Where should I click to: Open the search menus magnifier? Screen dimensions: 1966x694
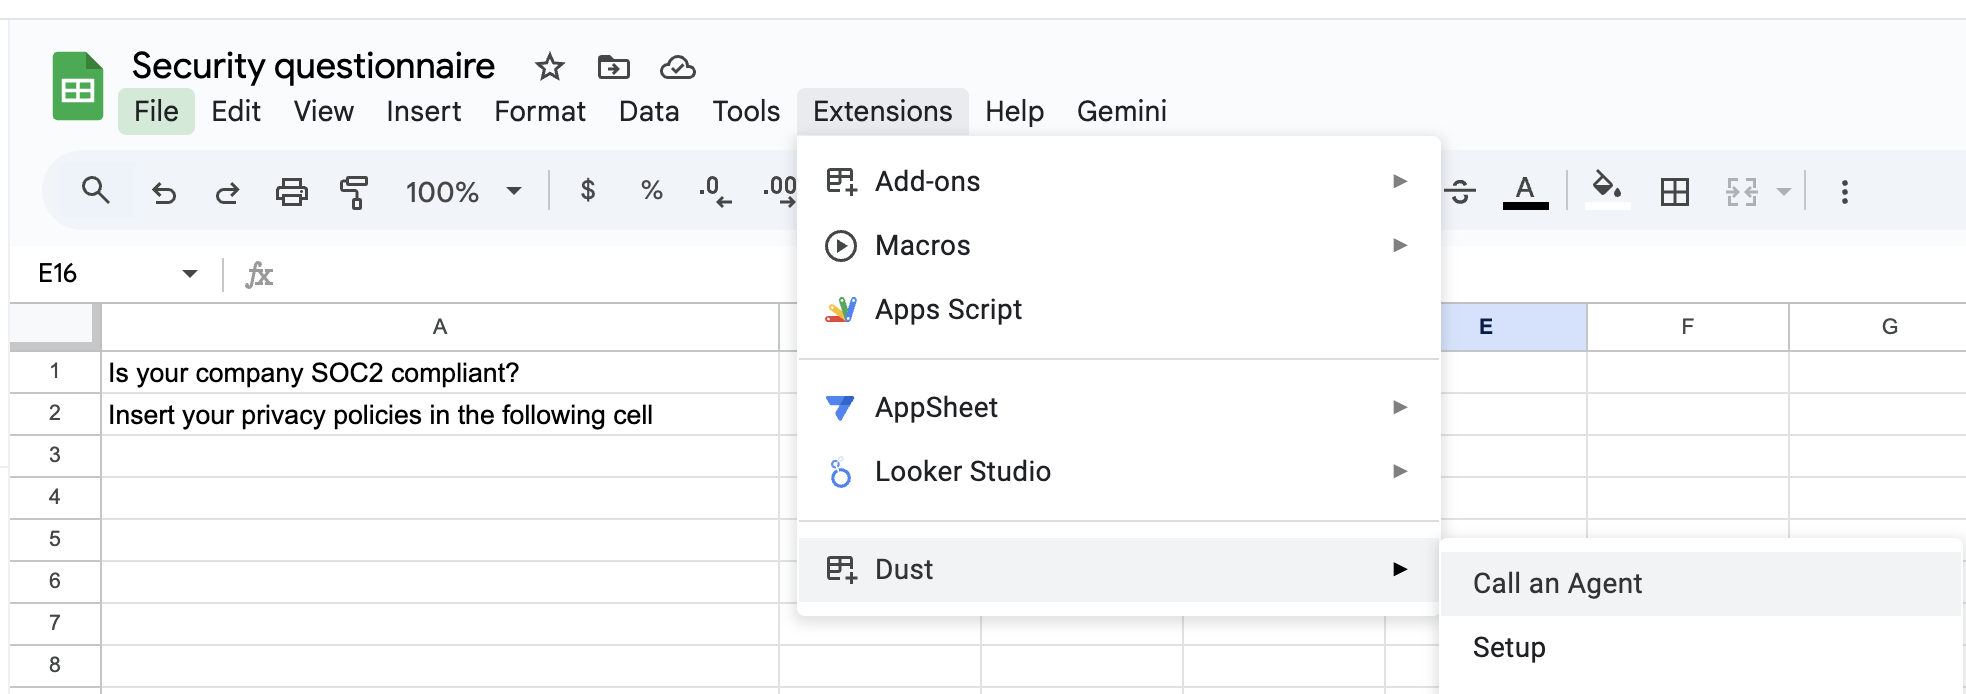[x=95, y=190]
